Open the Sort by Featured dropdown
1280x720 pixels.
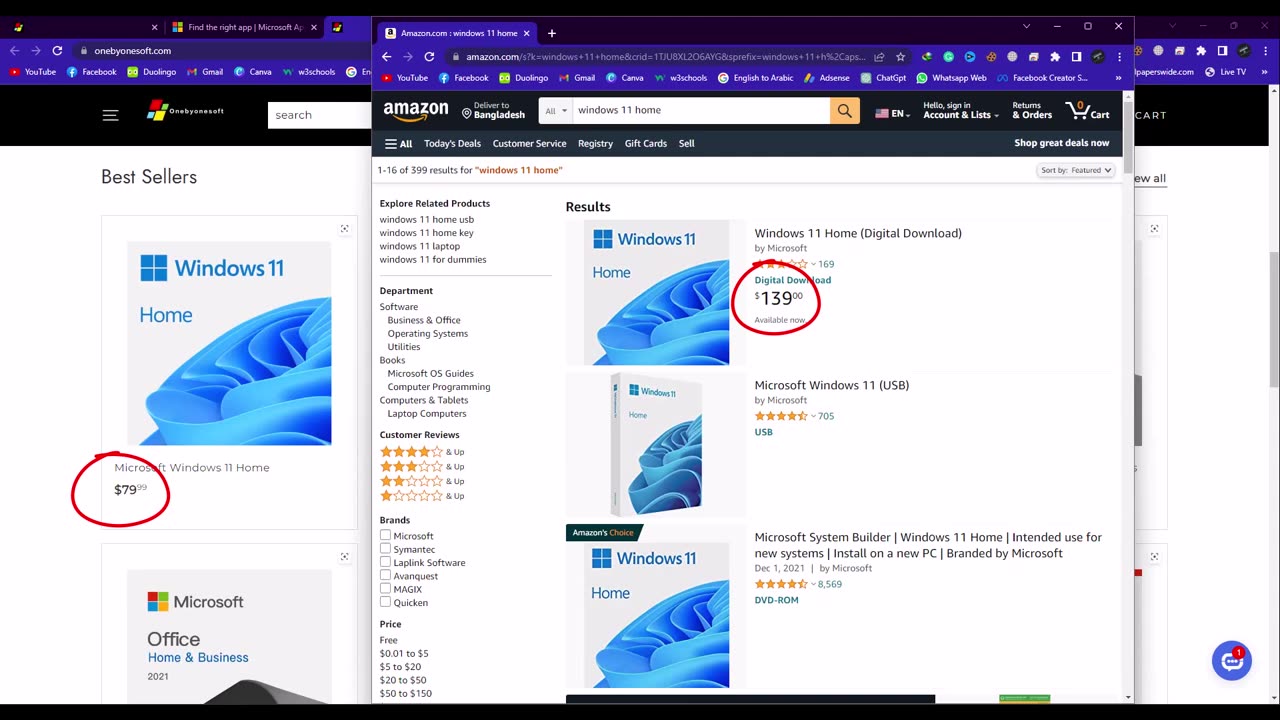pyautogui.click(x=1076, y=170)
